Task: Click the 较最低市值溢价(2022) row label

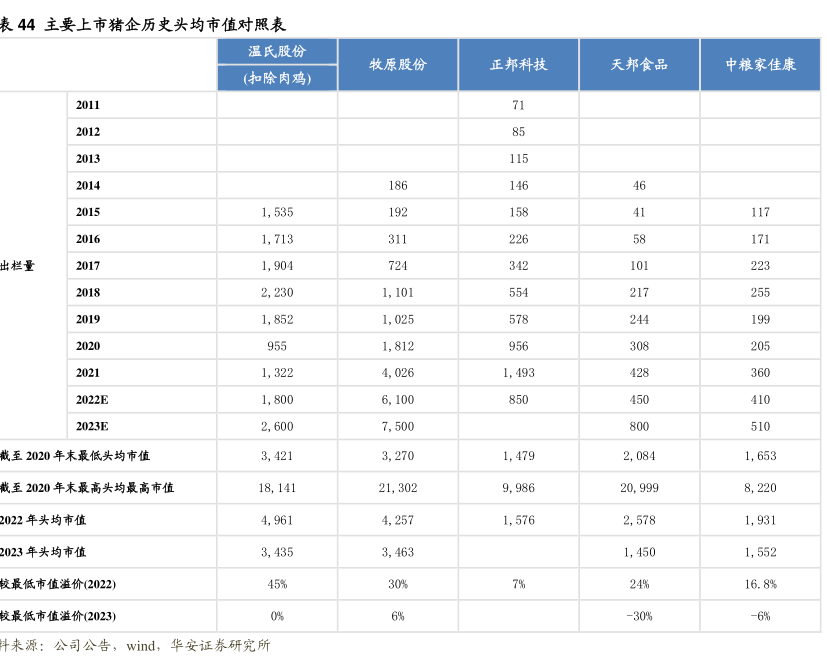Action: (x=58, y=584)
